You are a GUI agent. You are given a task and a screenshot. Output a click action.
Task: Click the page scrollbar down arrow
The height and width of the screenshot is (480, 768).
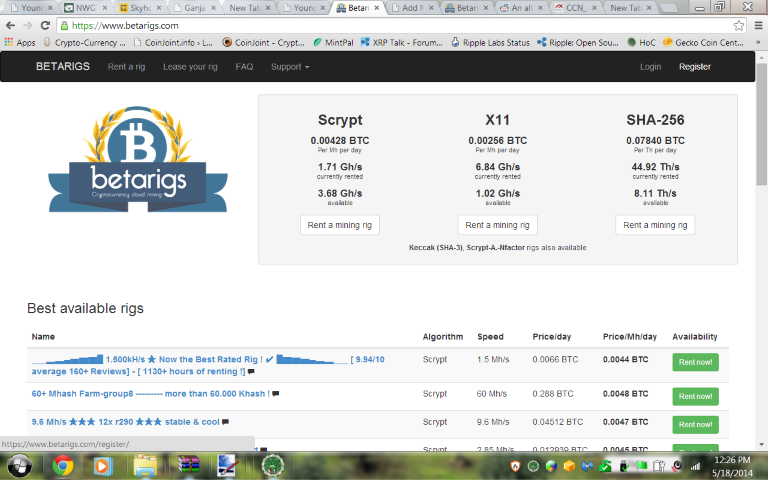point(761,445)
